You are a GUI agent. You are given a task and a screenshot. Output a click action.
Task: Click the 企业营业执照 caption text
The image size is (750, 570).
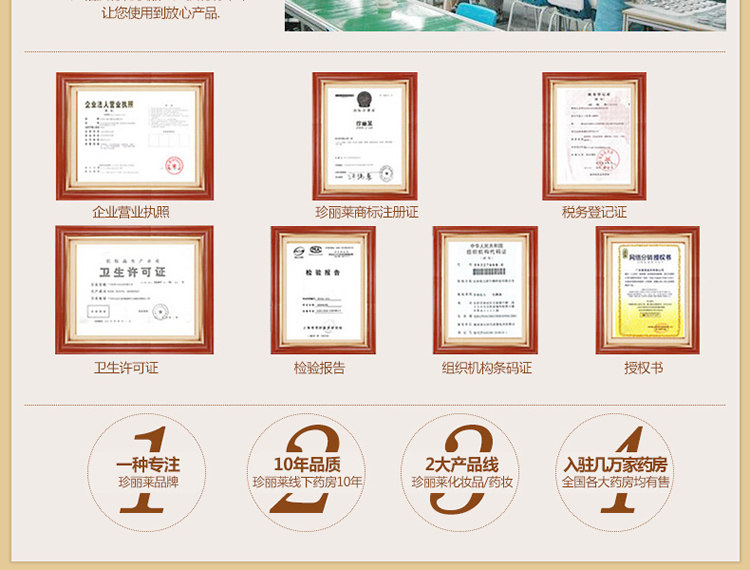click(x=131, y=212)
